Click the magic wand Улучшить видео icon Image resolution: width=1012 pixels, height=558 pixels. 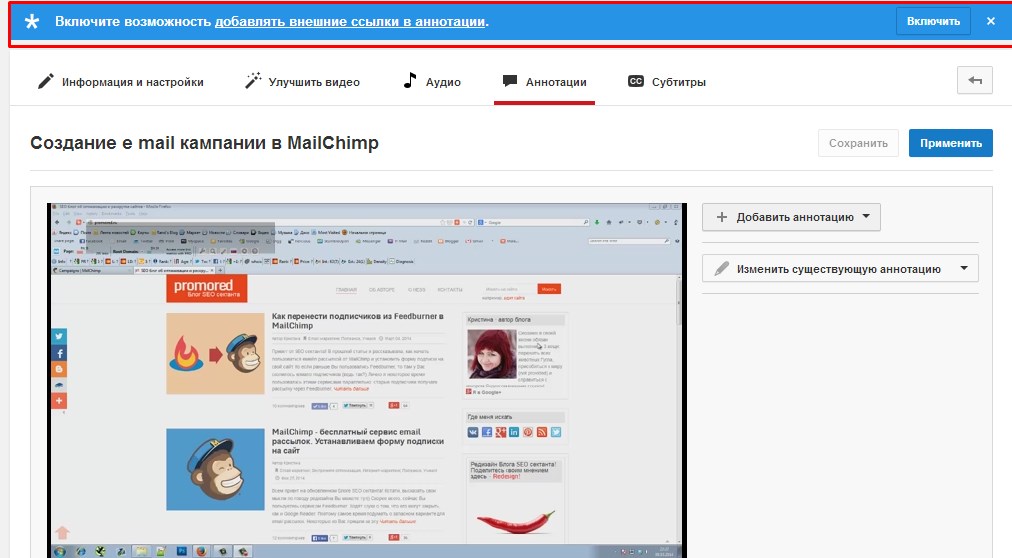coord(253,82)
